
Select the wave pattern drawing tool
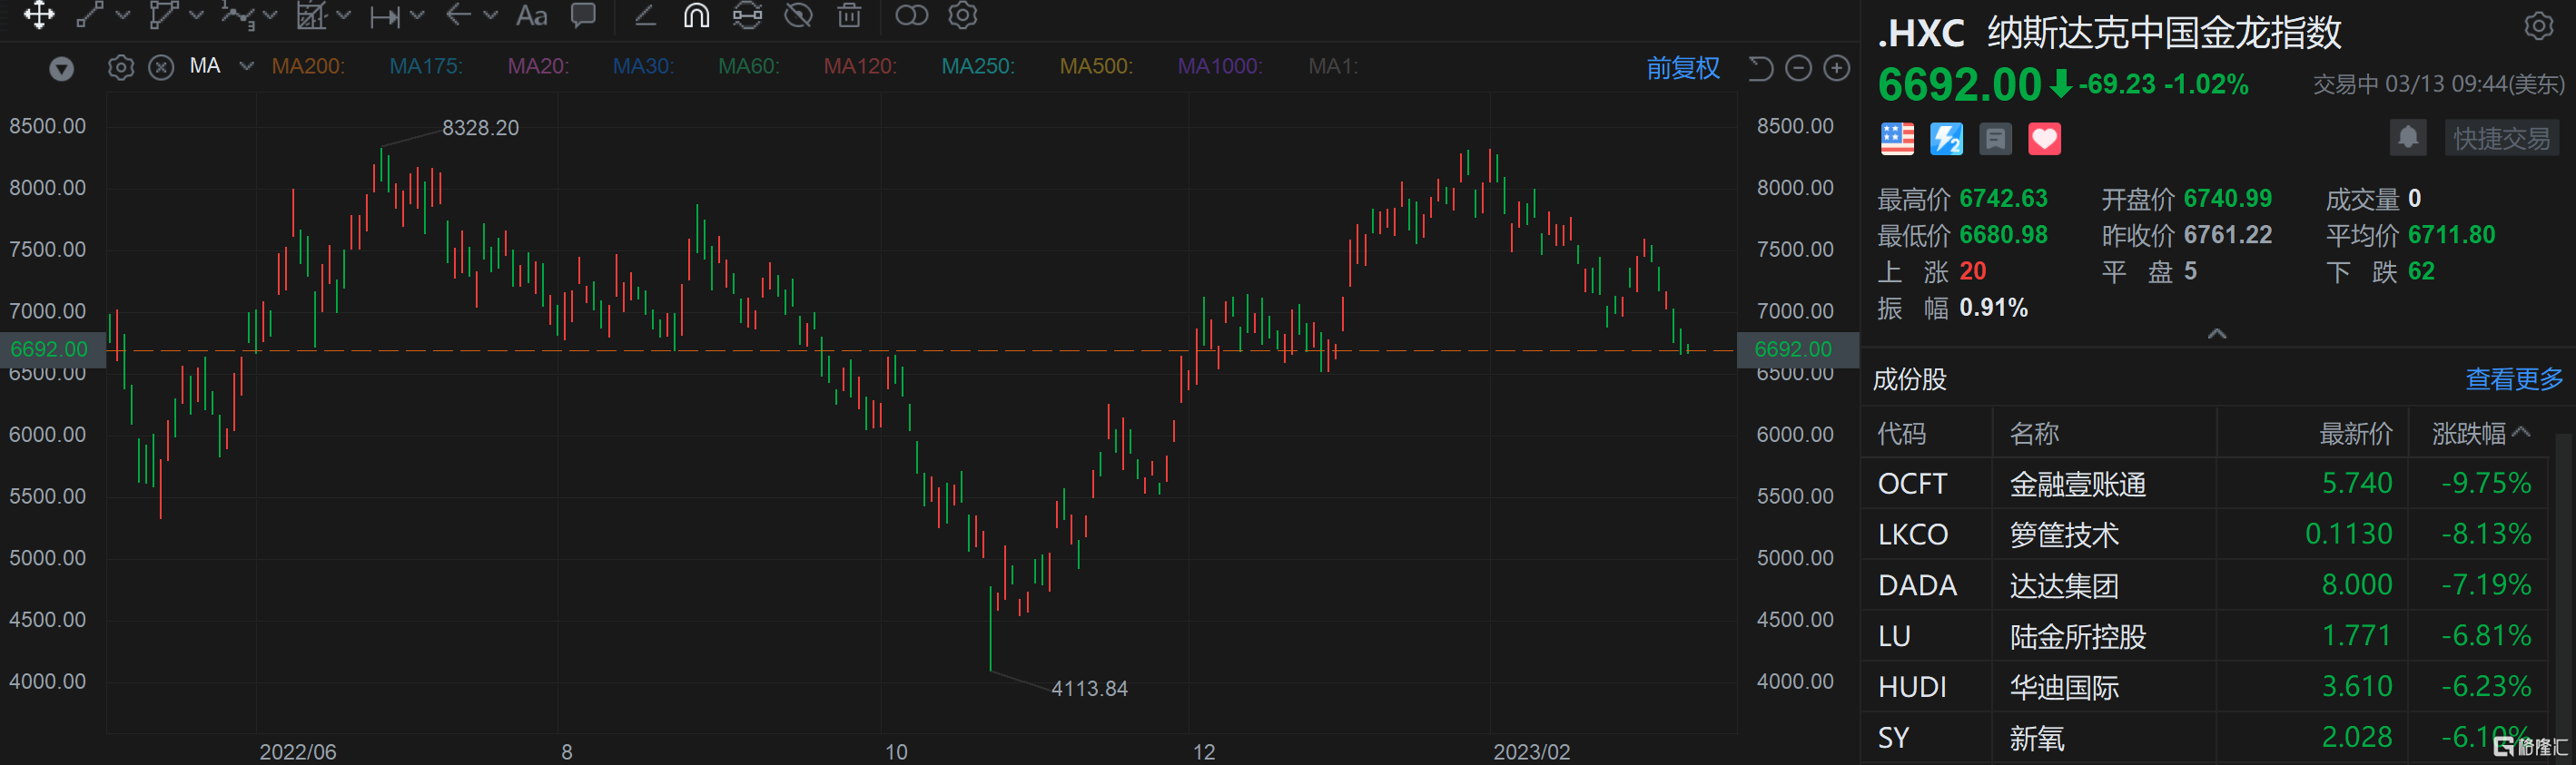point(237,15)
